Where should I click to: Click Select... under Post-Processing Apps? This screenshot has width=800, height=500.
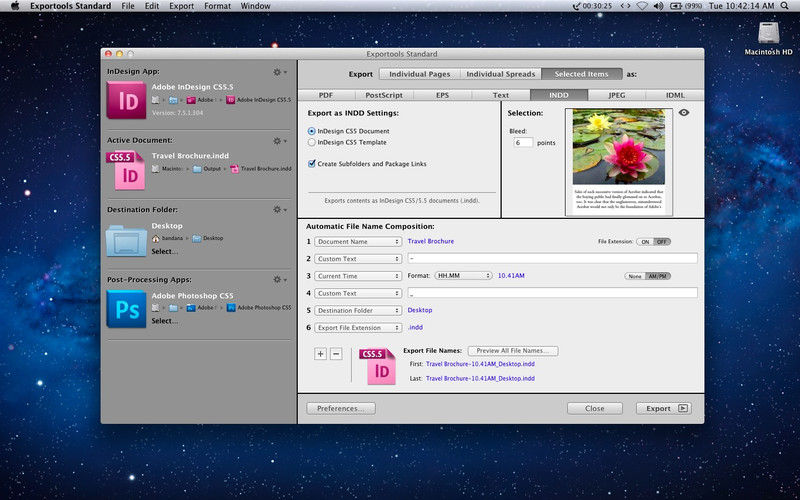[x=164, y=320]
